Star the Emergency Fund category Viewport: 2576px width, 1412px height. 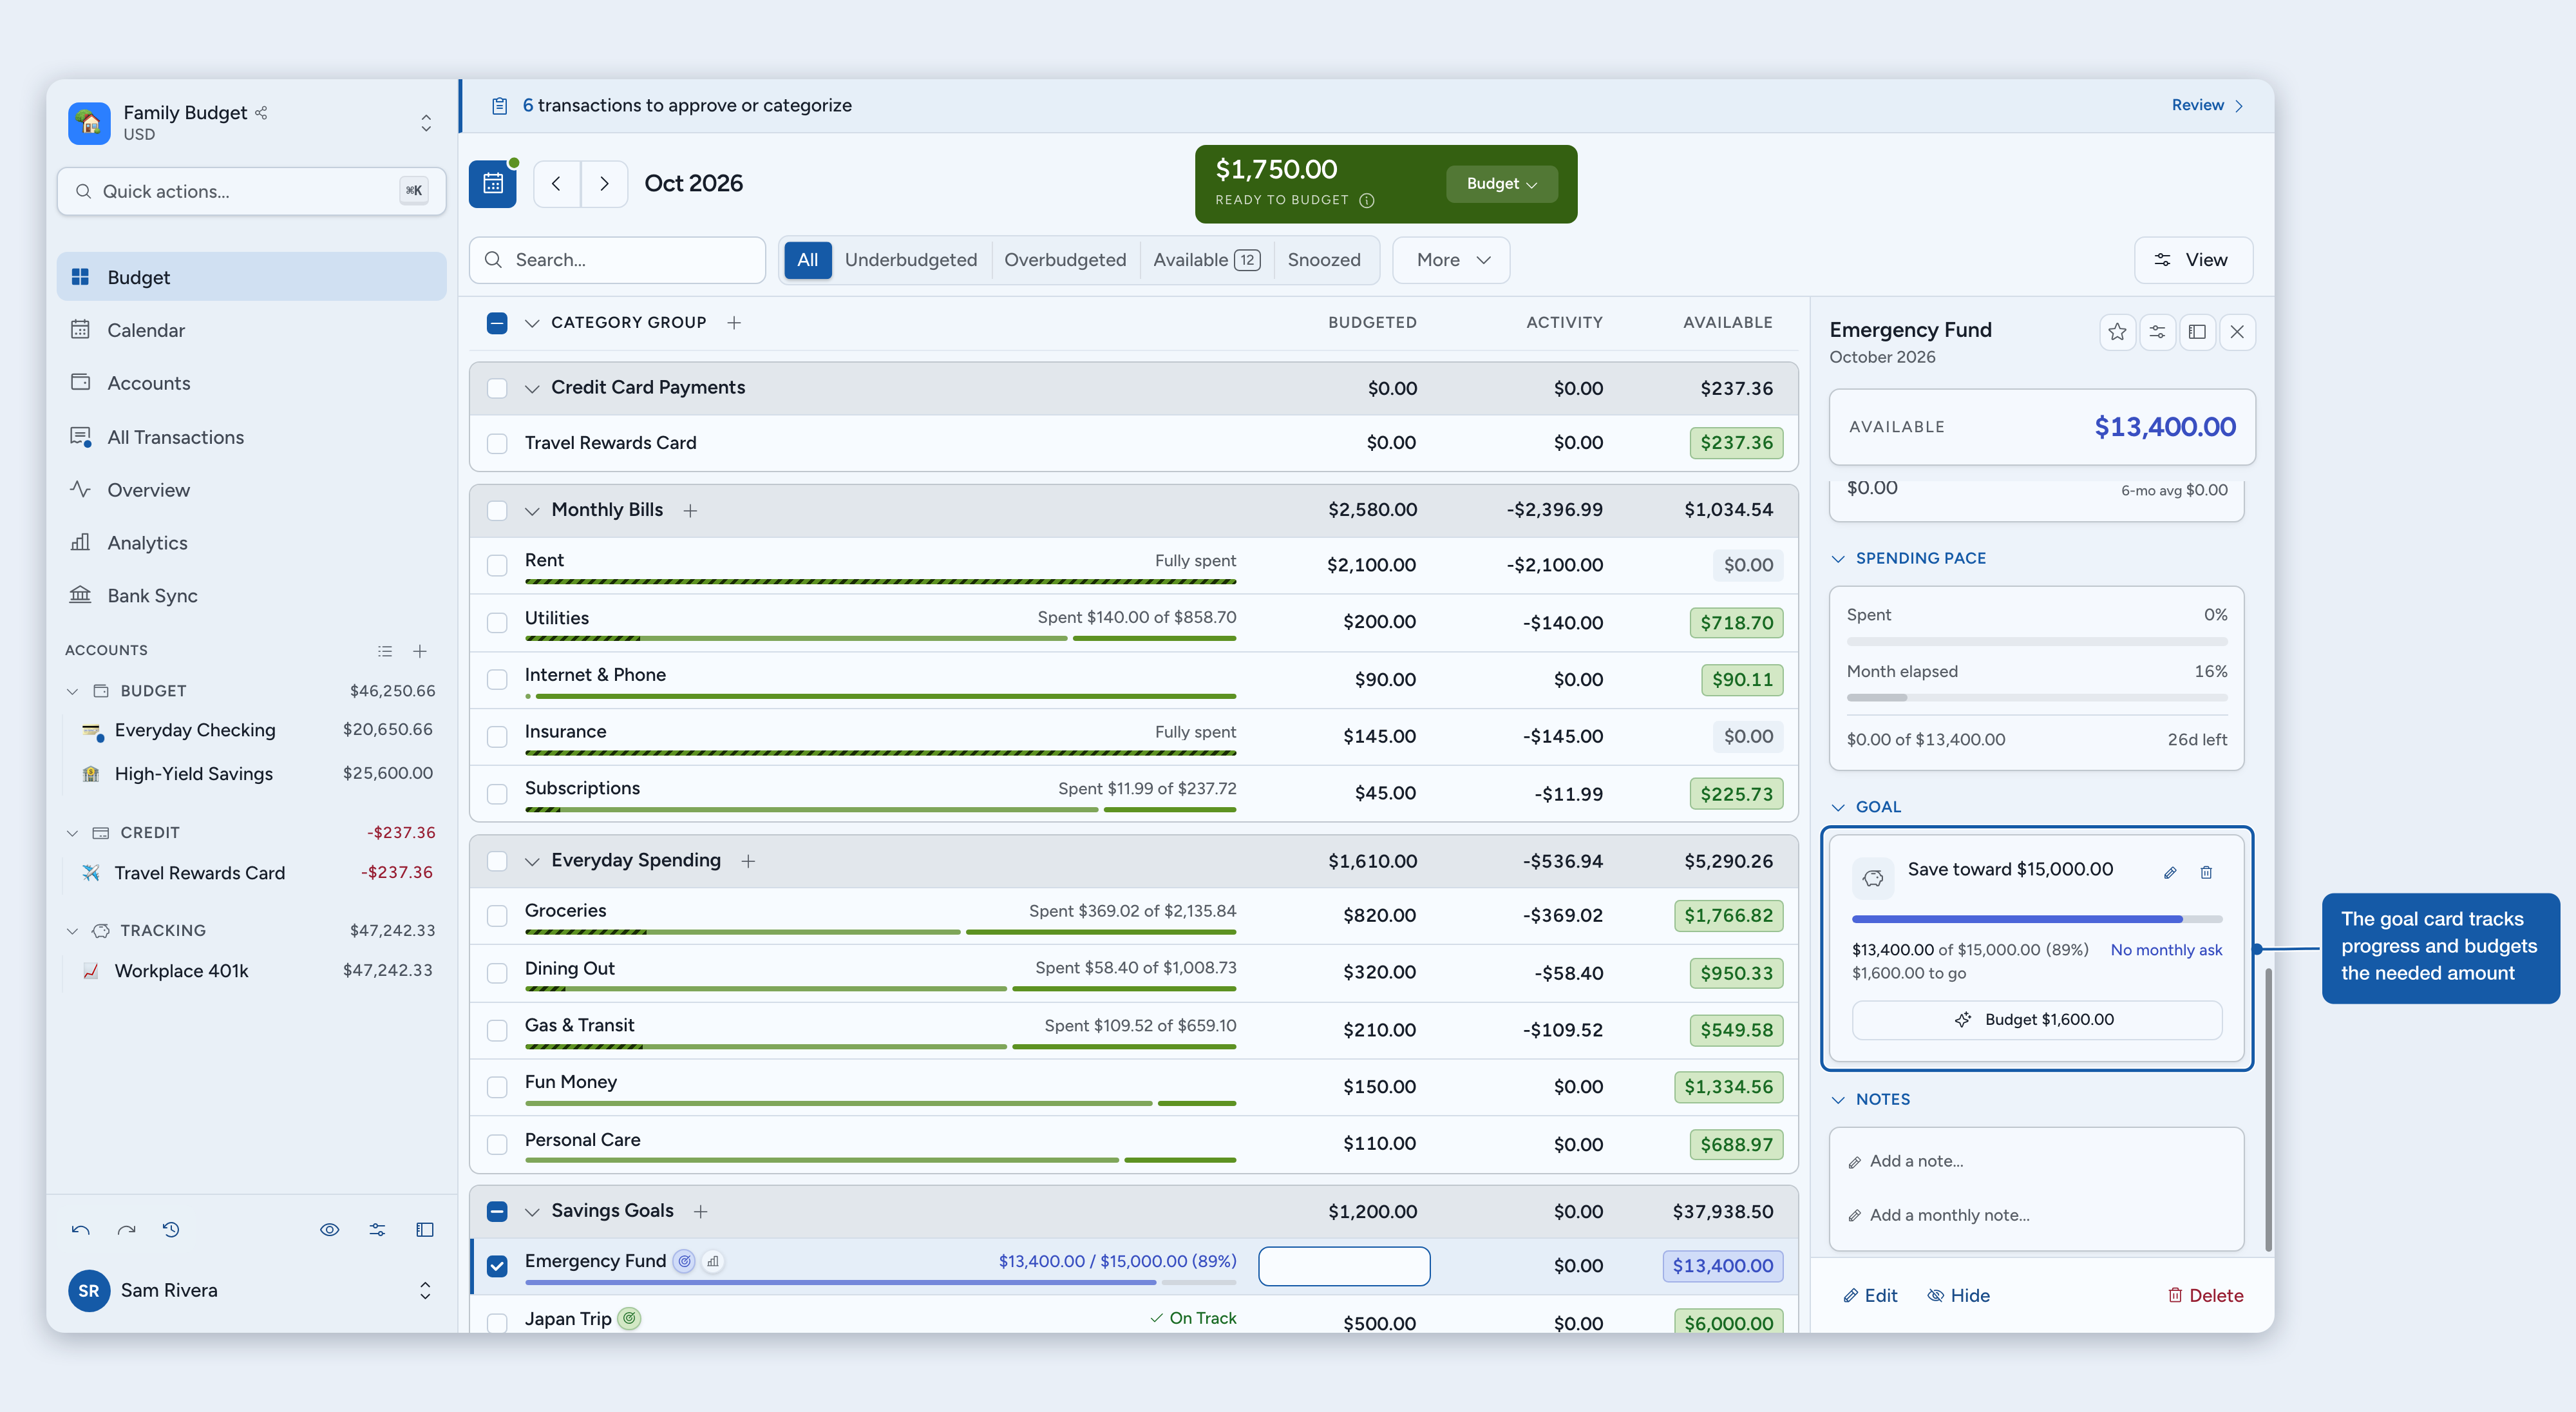coord(2117,332)
